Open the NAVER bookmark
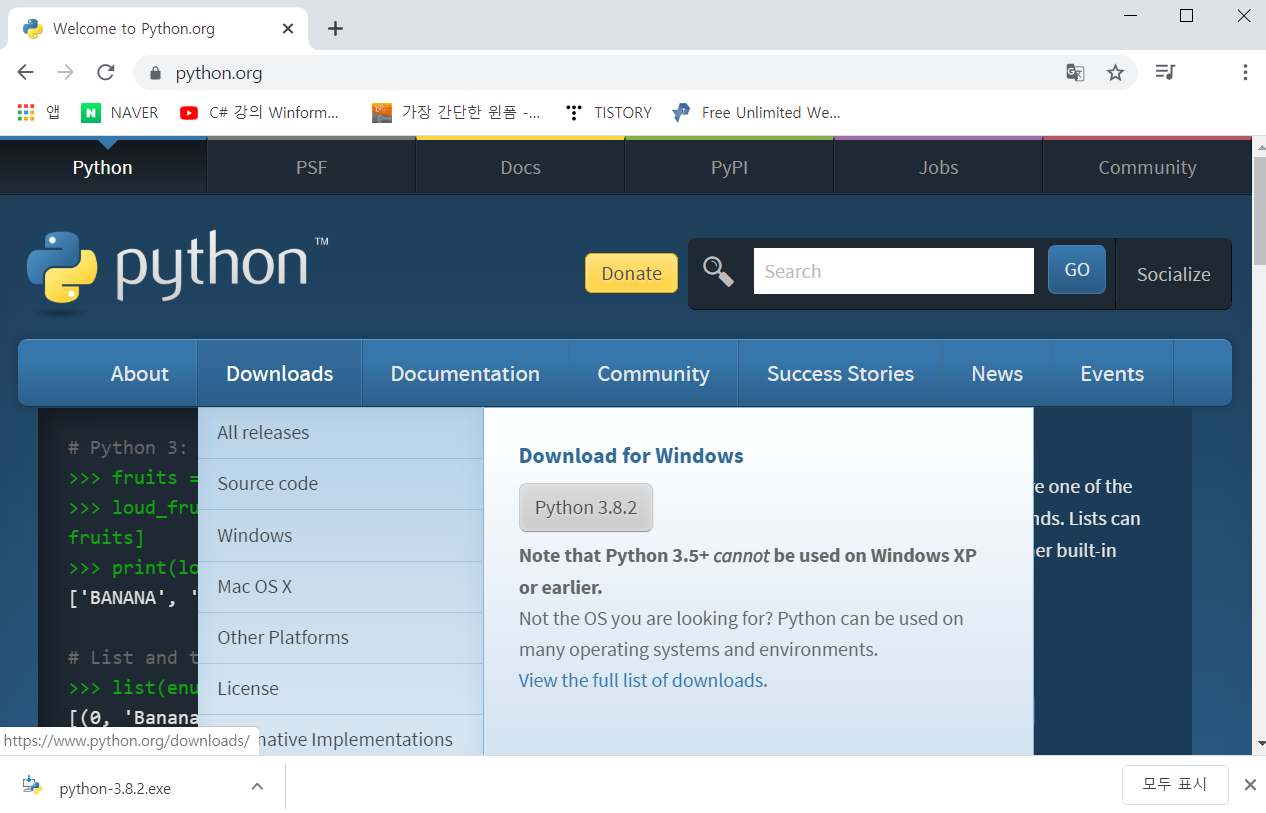 pos(120,112)
